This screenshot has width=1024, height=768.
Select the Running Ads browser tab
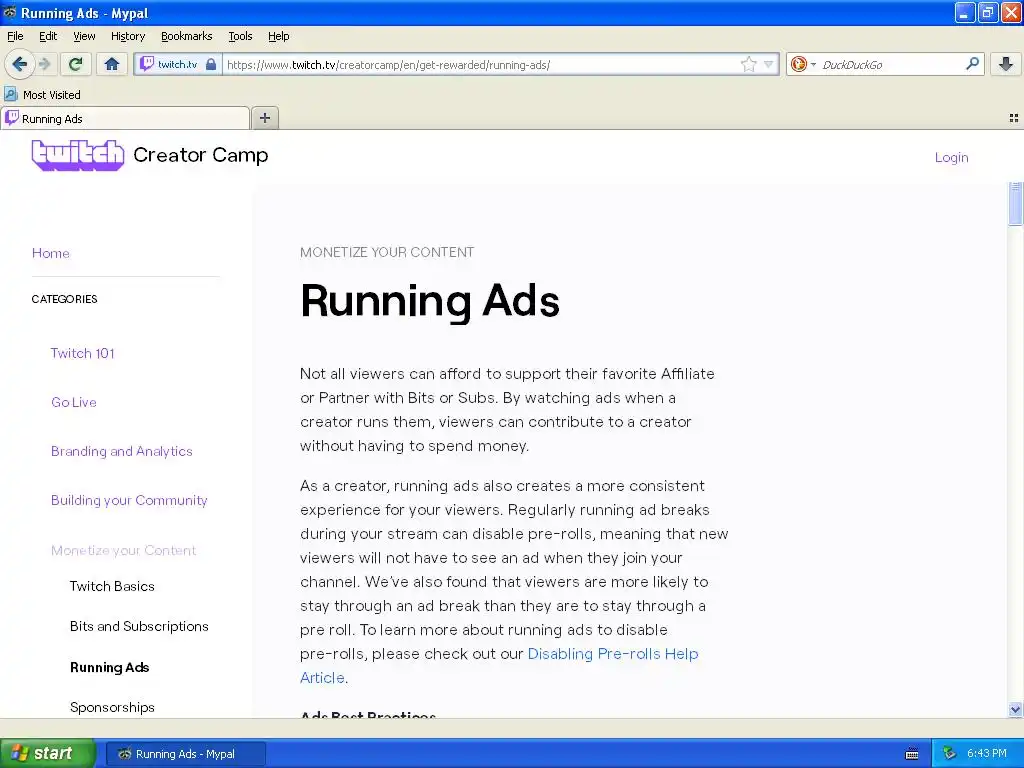(x=125, y=118)
